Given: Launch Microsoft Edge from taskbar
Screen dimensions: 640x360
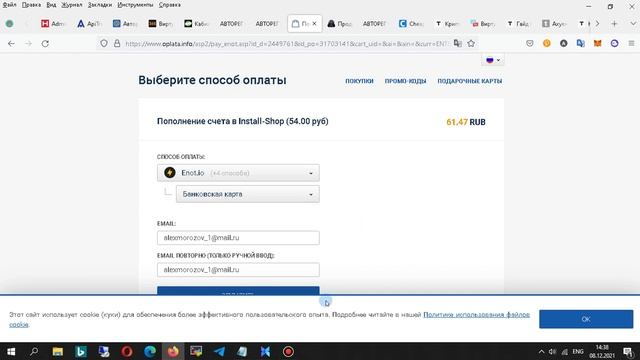Looking at the screenshot, I should (150, 351).
